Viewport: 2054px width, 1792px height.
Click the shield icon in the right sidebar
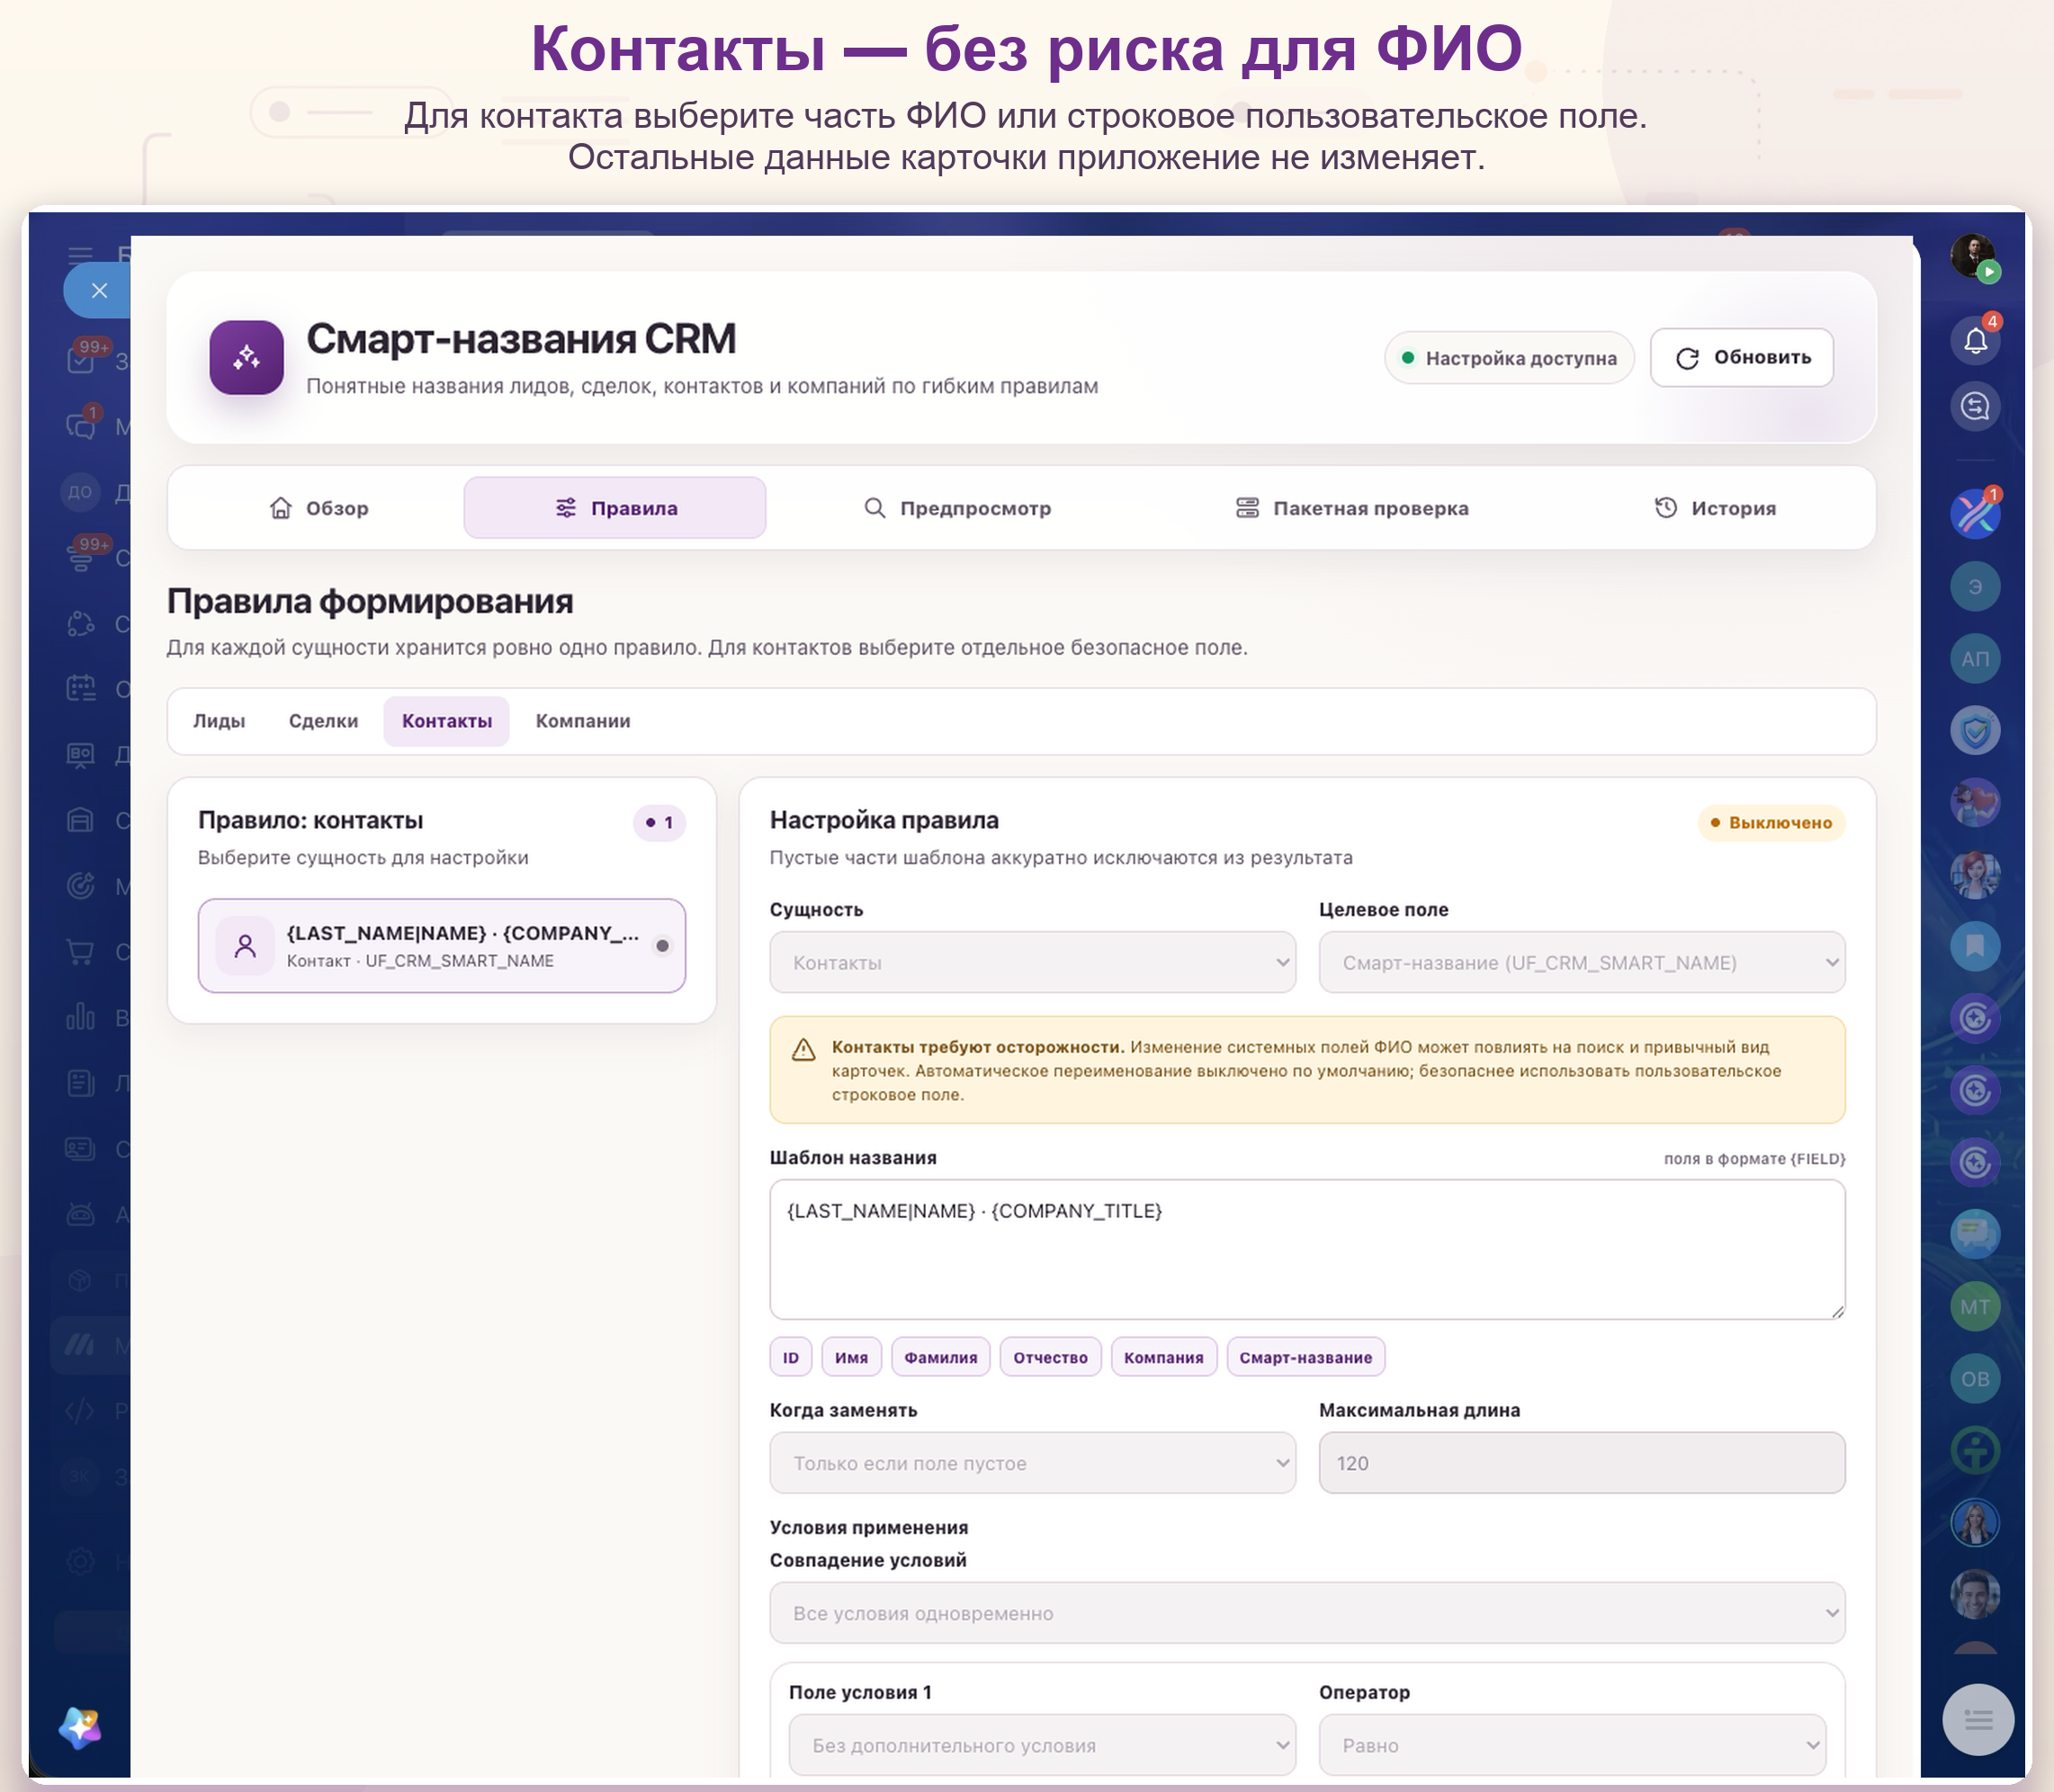[x=1974, y=731]
